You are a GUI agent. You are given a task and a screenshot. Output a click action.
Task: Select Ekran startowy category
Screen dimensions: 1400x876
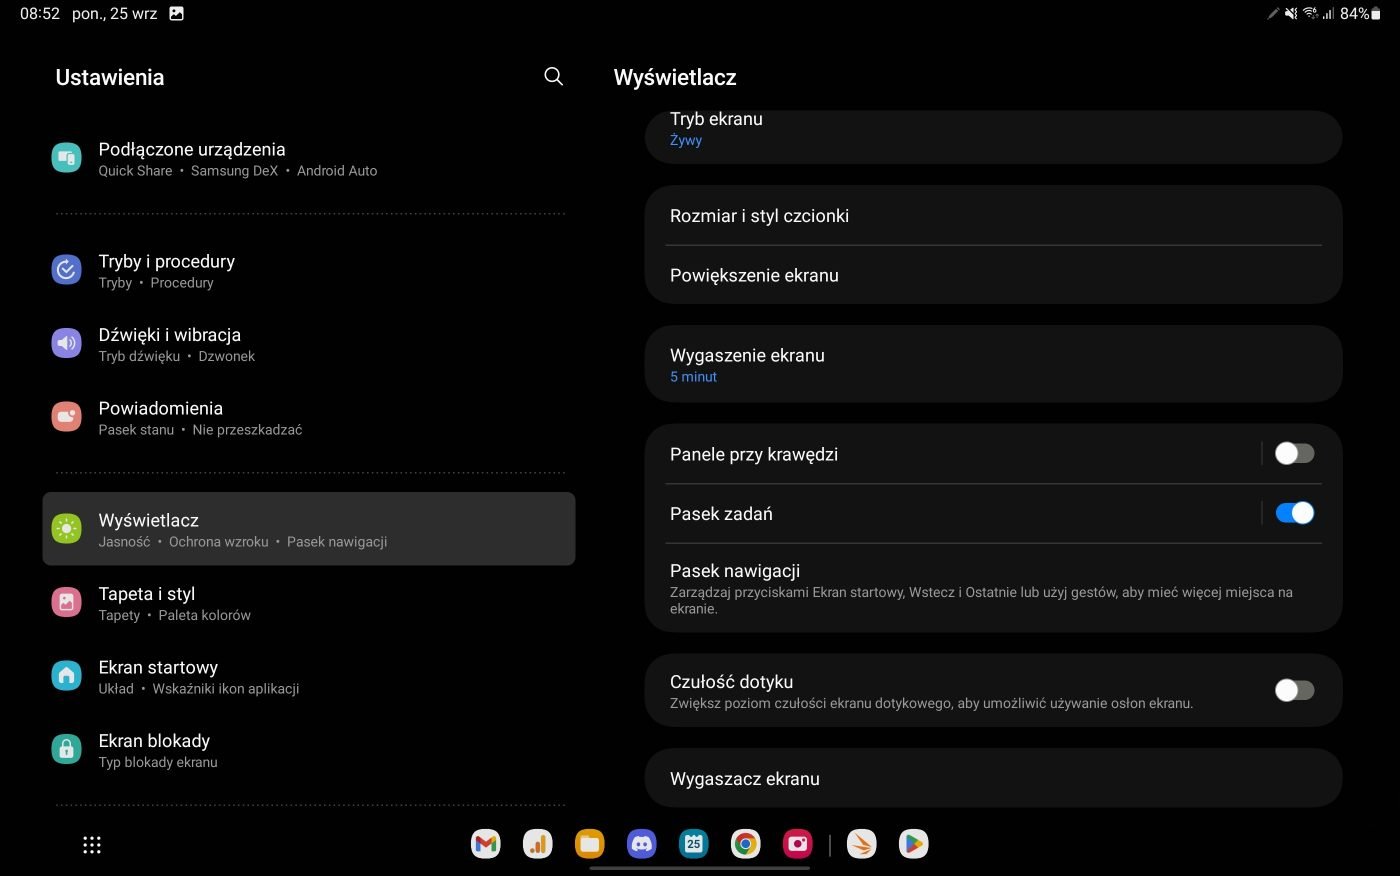point(309,676)
